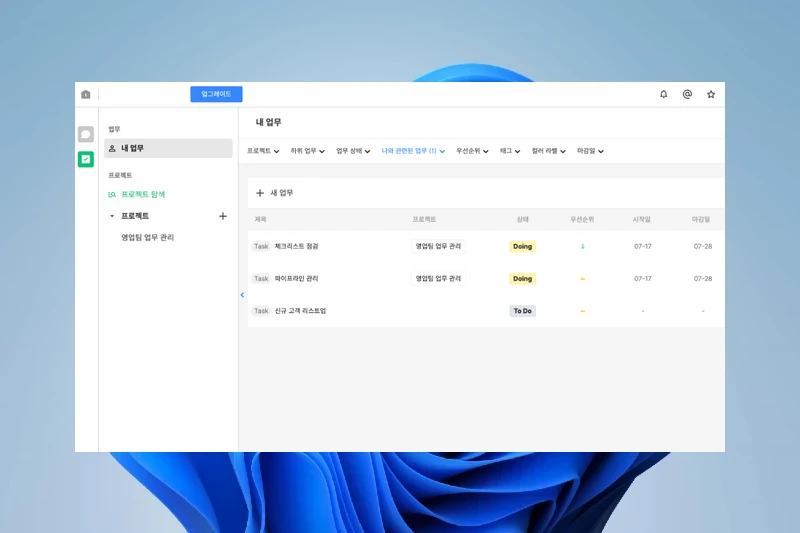The width and height of the screenshot is (800, 533).
Task: Select the green task checkbox sidebar icon
Action: click(86, 159)
